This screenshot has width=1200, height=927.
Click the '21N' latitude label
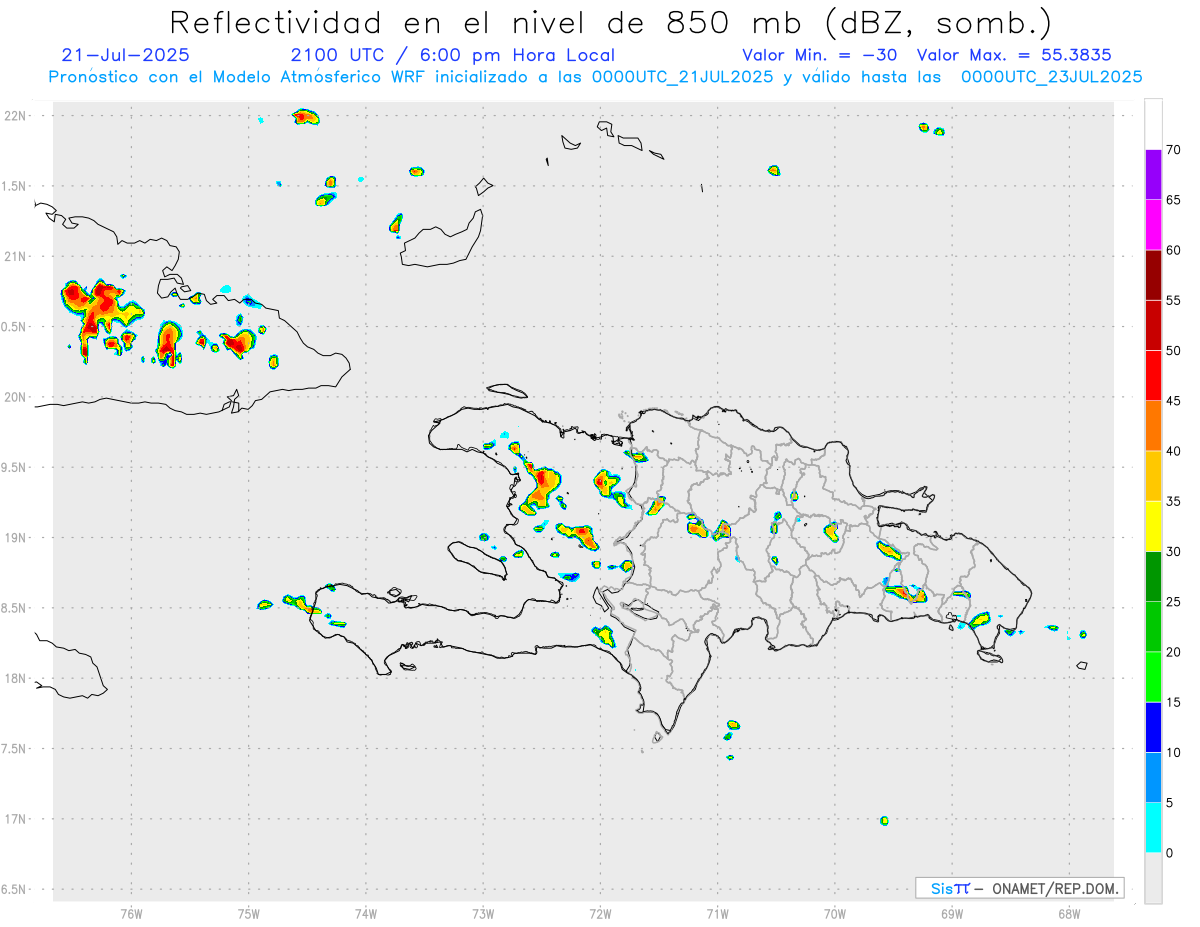click(15, 256)
